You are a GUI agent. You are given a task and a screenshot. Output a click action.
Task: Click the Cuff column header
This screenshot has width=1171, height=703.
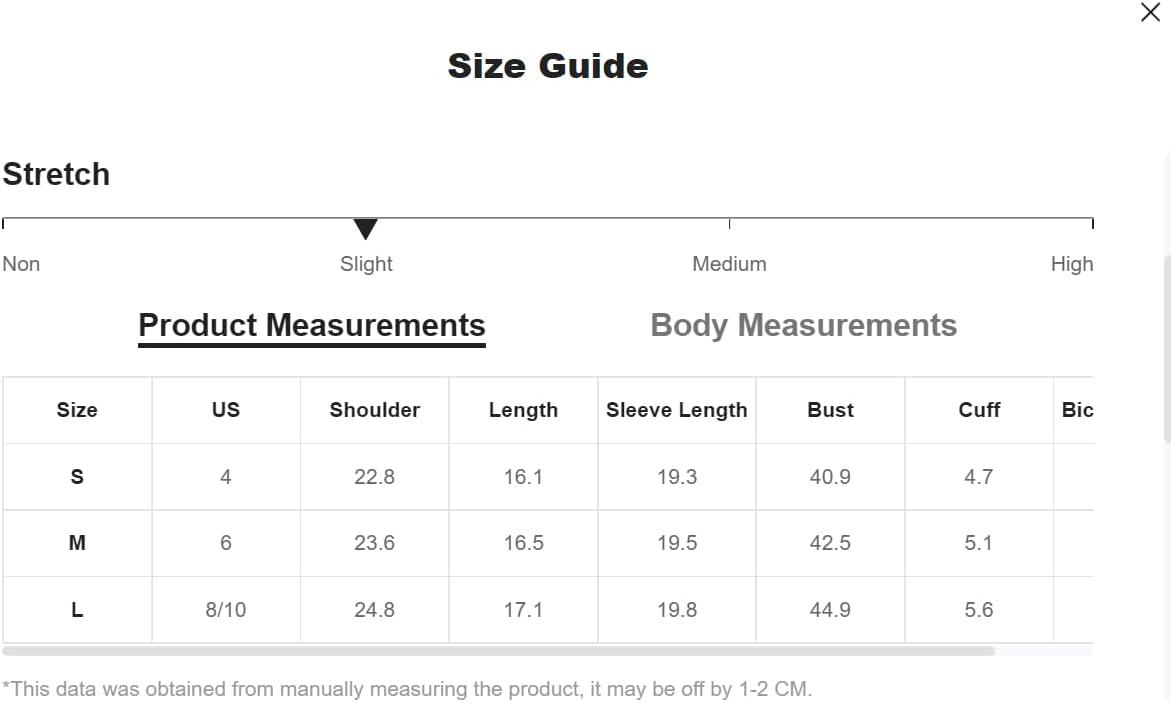[x=979, y=410]
